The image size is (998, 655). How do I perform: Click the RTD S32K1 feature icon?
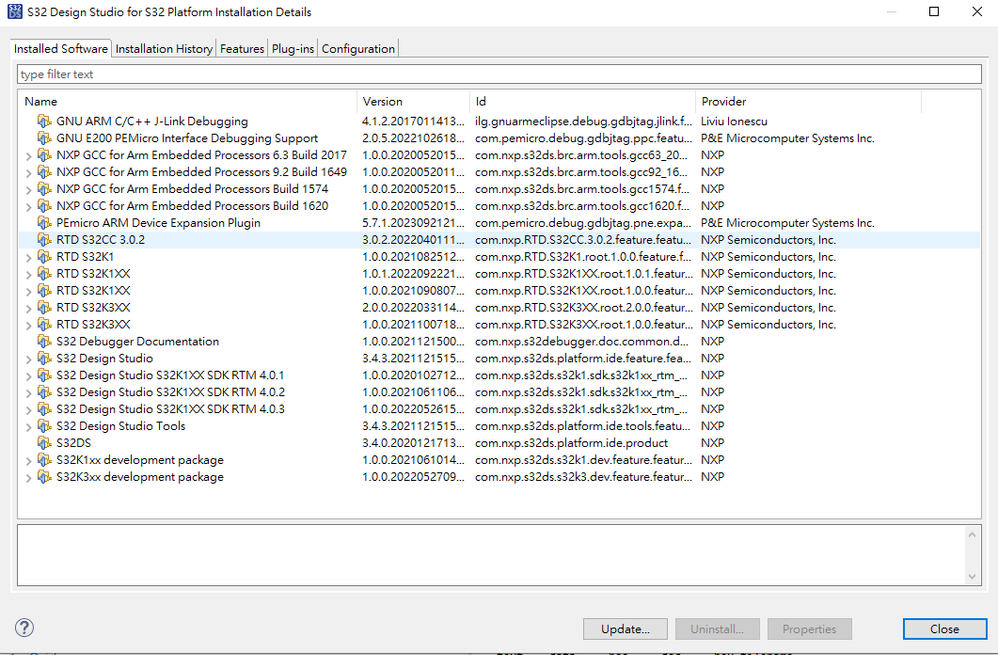[x=44, y=257]
